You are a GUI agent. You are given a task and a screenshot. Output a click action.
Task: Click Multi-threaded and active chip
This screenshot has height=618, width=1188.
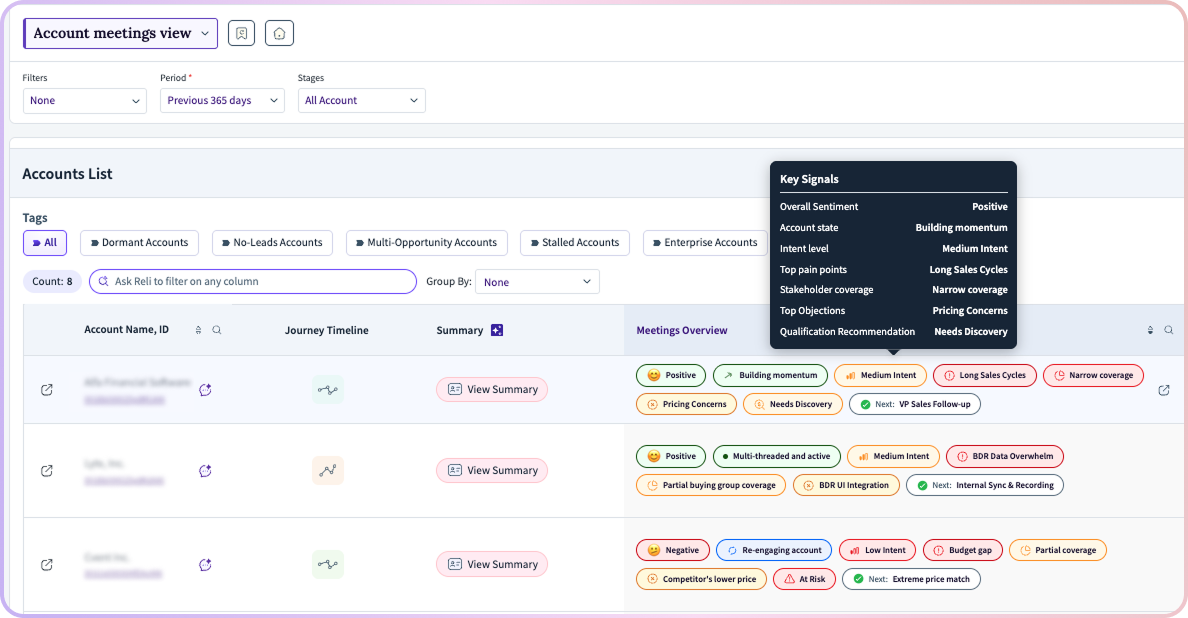[x=777, y=457]
